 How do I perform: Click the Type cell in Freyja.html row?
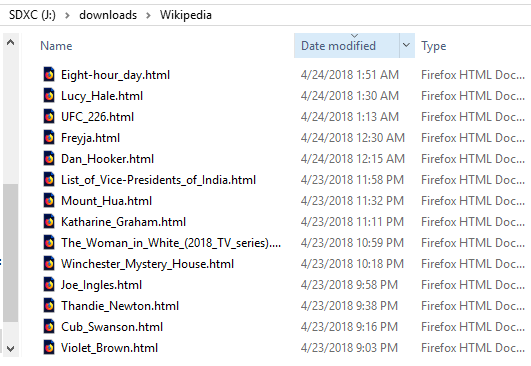(473, 138)
